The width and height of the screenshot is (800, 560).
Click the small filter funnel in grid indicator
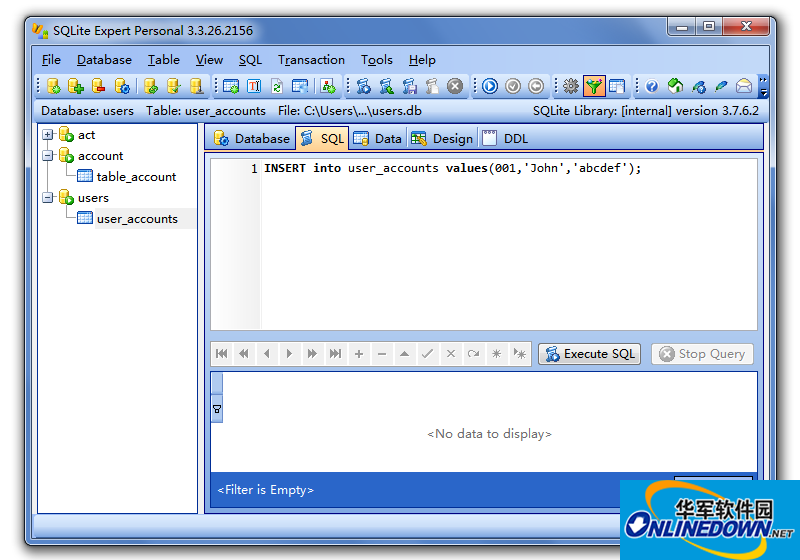[217, 409]
